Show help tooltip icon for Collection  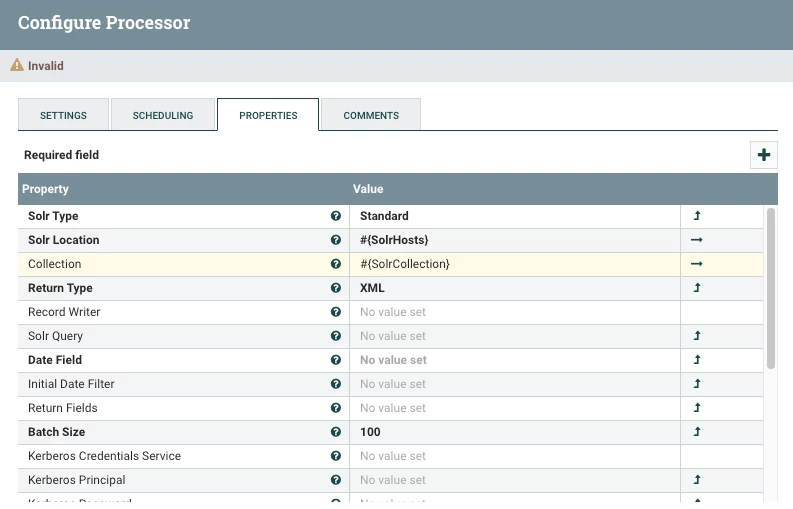[x=336, y=264]
